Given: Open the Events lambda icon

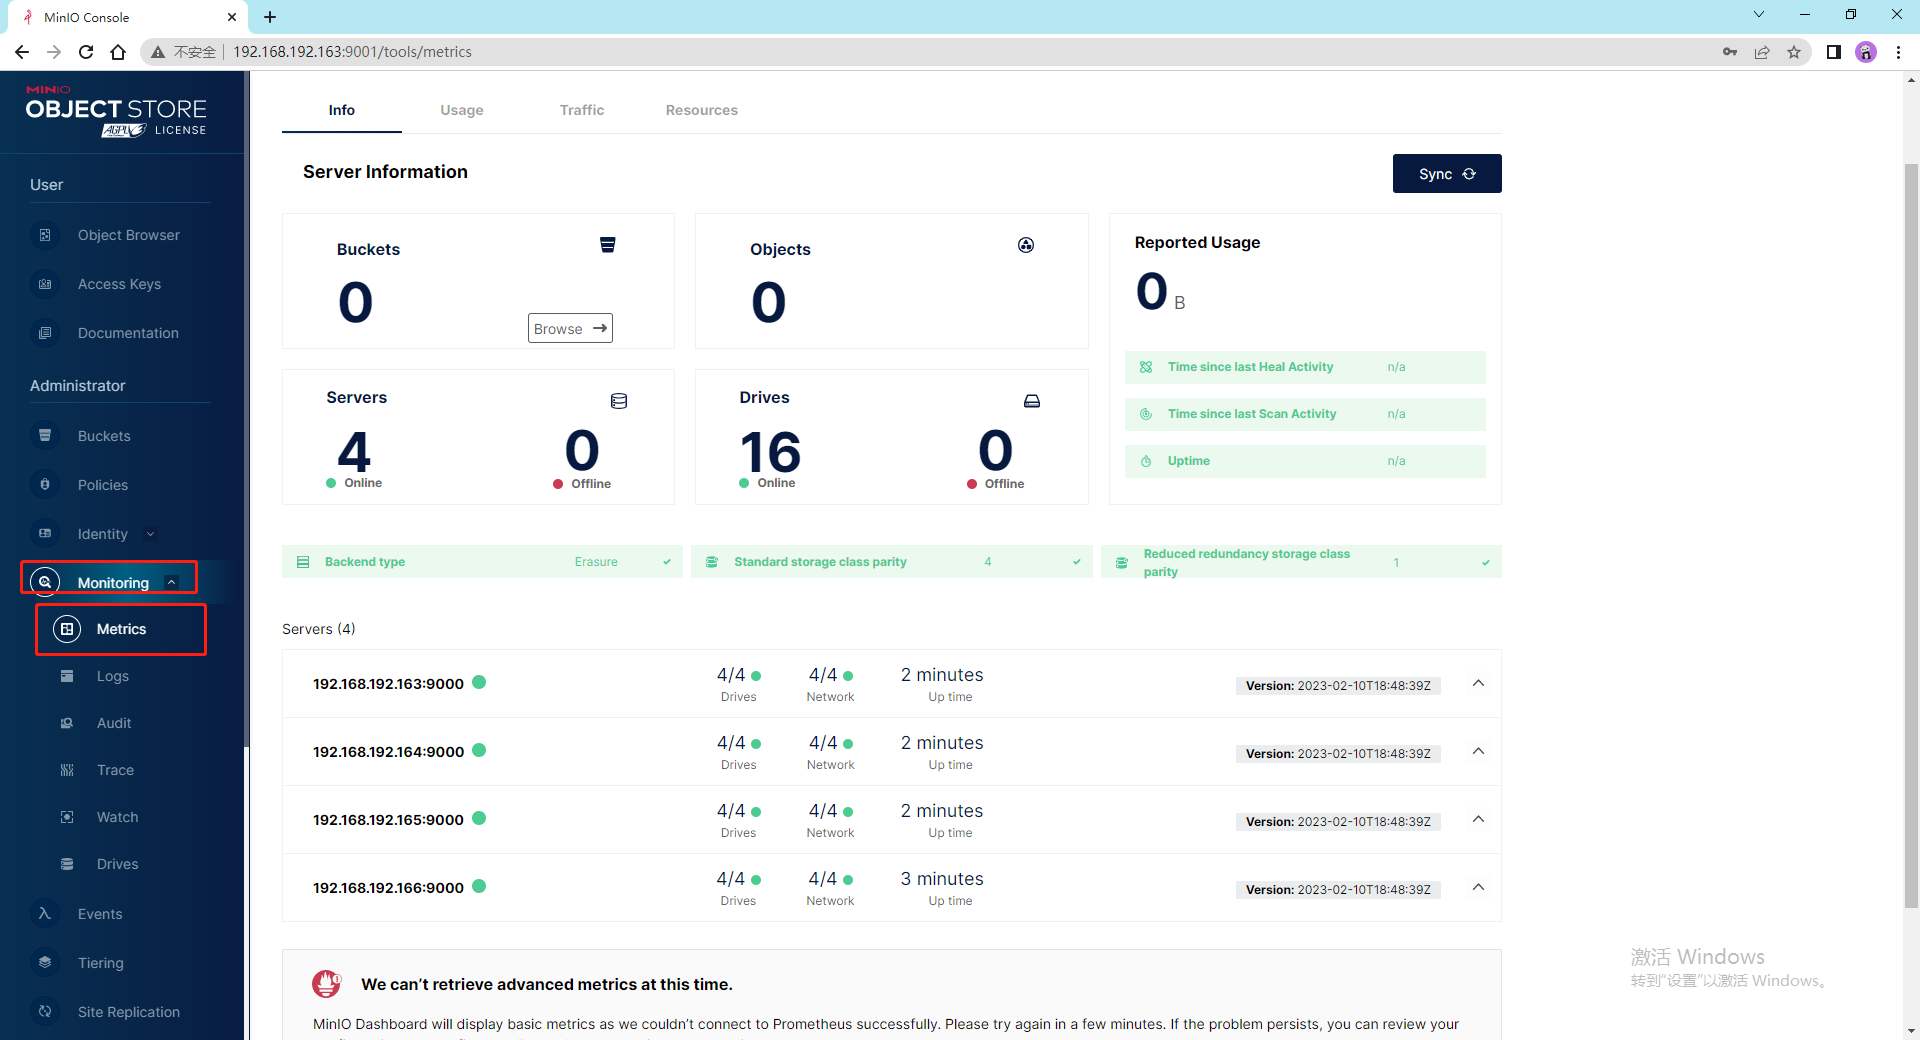Looking at the screenshot, I should 45,914.
